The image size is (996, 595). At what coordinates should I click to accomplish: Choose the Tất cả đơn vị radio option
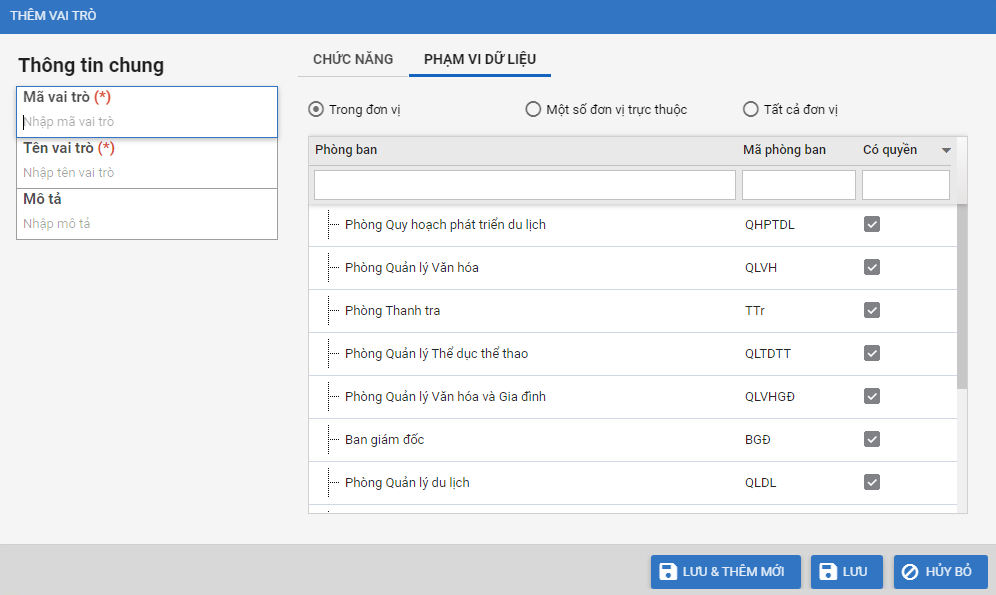(751, 109)
